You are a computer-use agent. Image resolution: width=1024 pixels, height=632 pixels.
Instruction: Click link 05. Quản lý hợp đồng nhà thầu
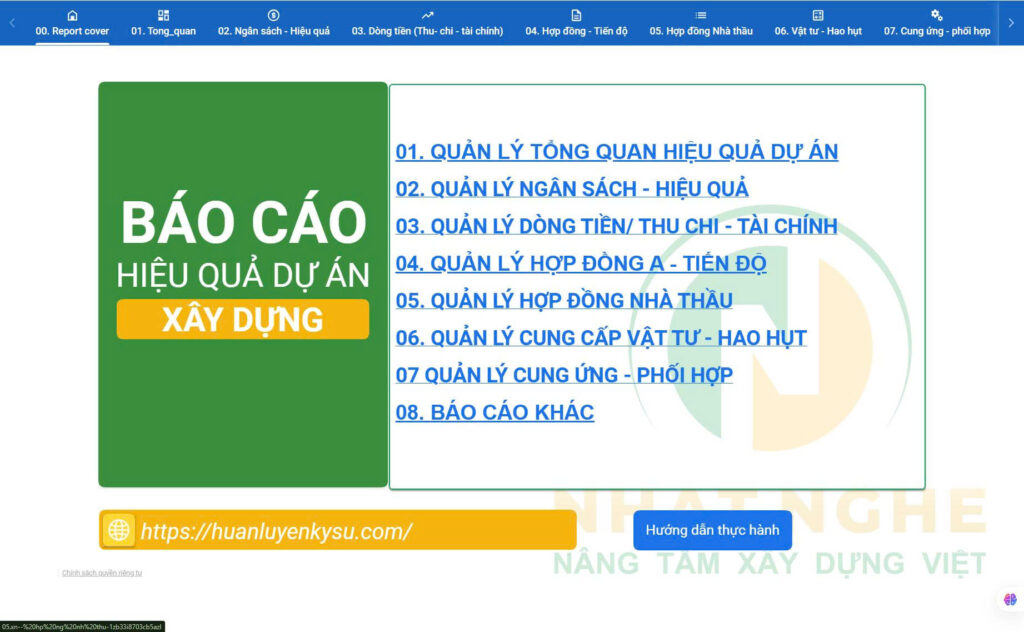pyautogui.click(x=564, y=300)
